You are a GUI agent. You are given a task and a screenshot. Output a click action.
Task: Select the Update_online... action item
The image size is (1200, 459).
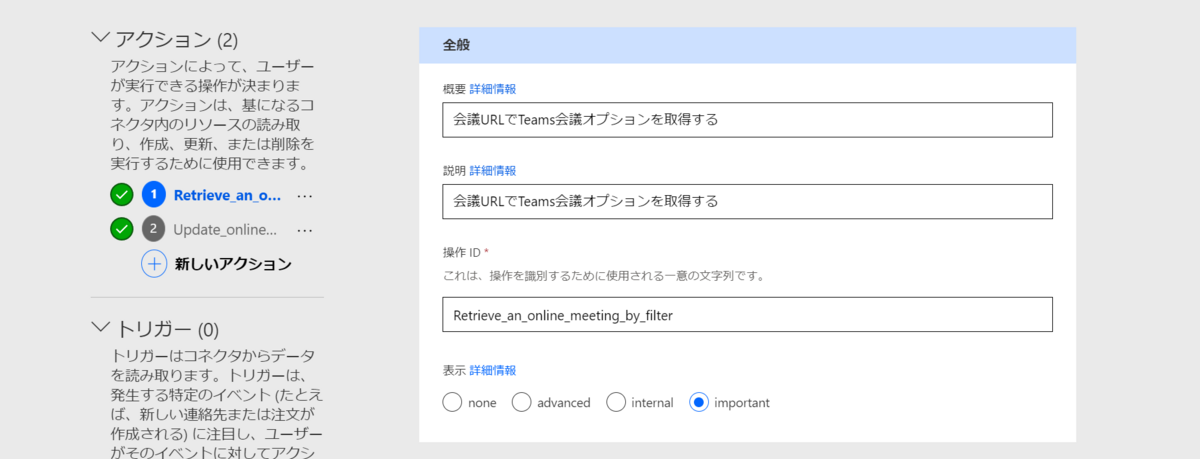click(225, 230)
